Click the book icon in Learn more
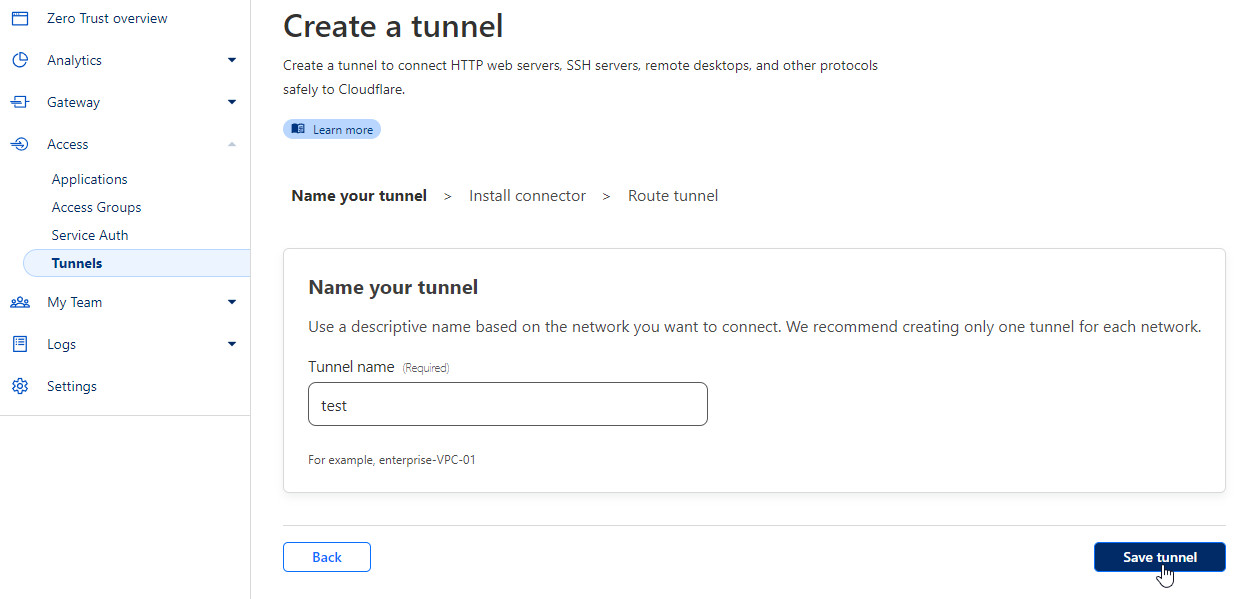Viewport: 1259px width, 599px height. pyautogui.click(x=298, y=129)
